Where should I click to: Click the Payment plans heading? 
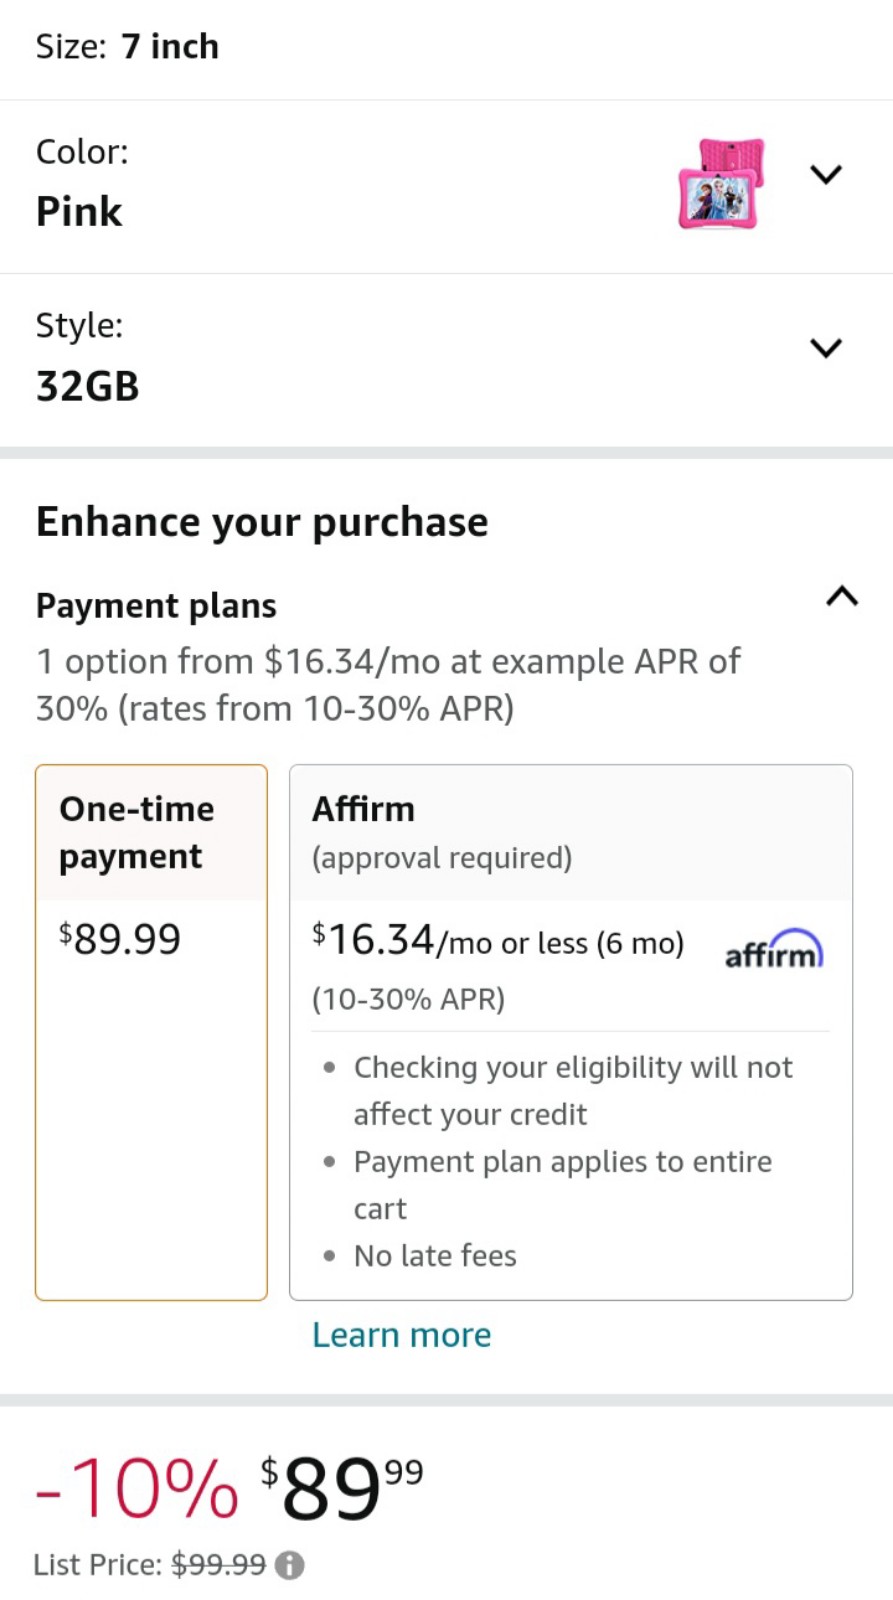pos(156,606)
